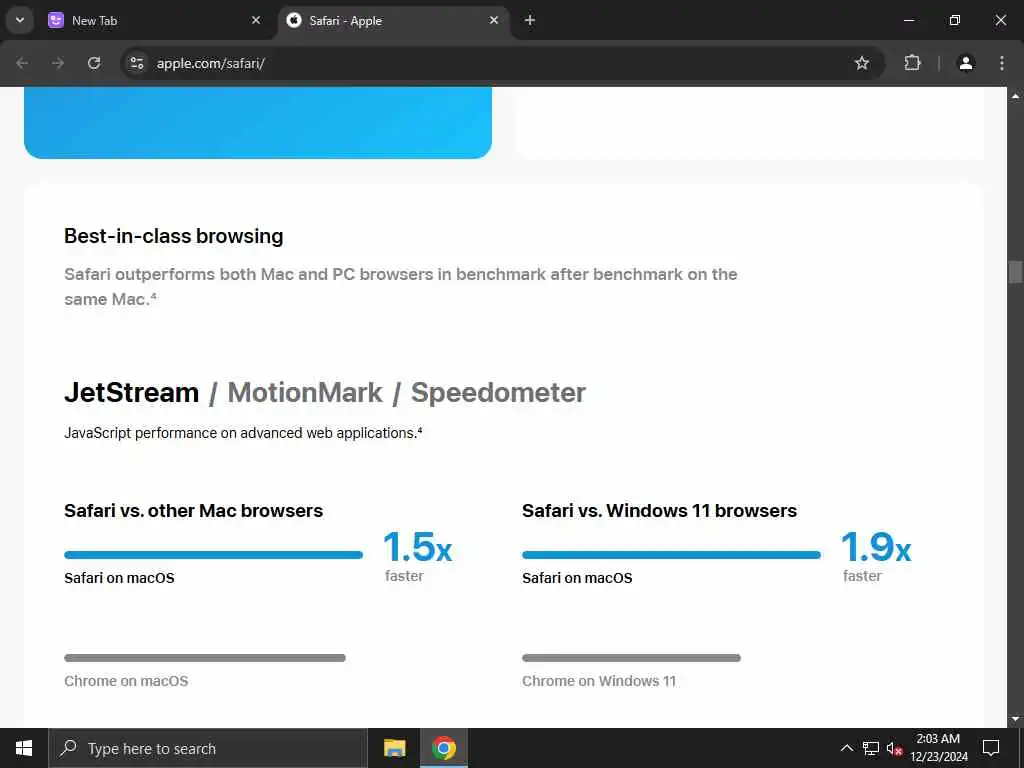Close the Safari - Apple tab
This screenshot has width=1024, height=768.
tap(494, 20)
